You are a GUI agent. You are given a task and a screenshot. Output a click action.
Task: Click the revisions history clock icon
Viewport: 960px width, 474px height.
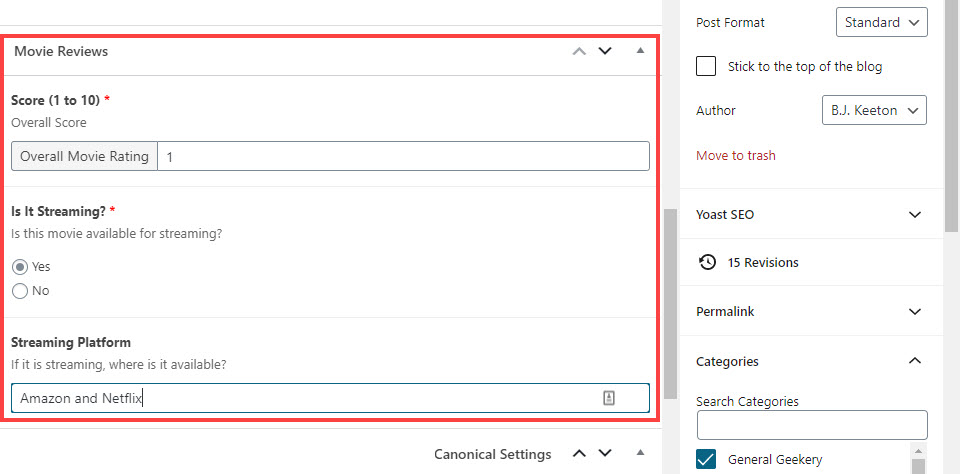707,263
